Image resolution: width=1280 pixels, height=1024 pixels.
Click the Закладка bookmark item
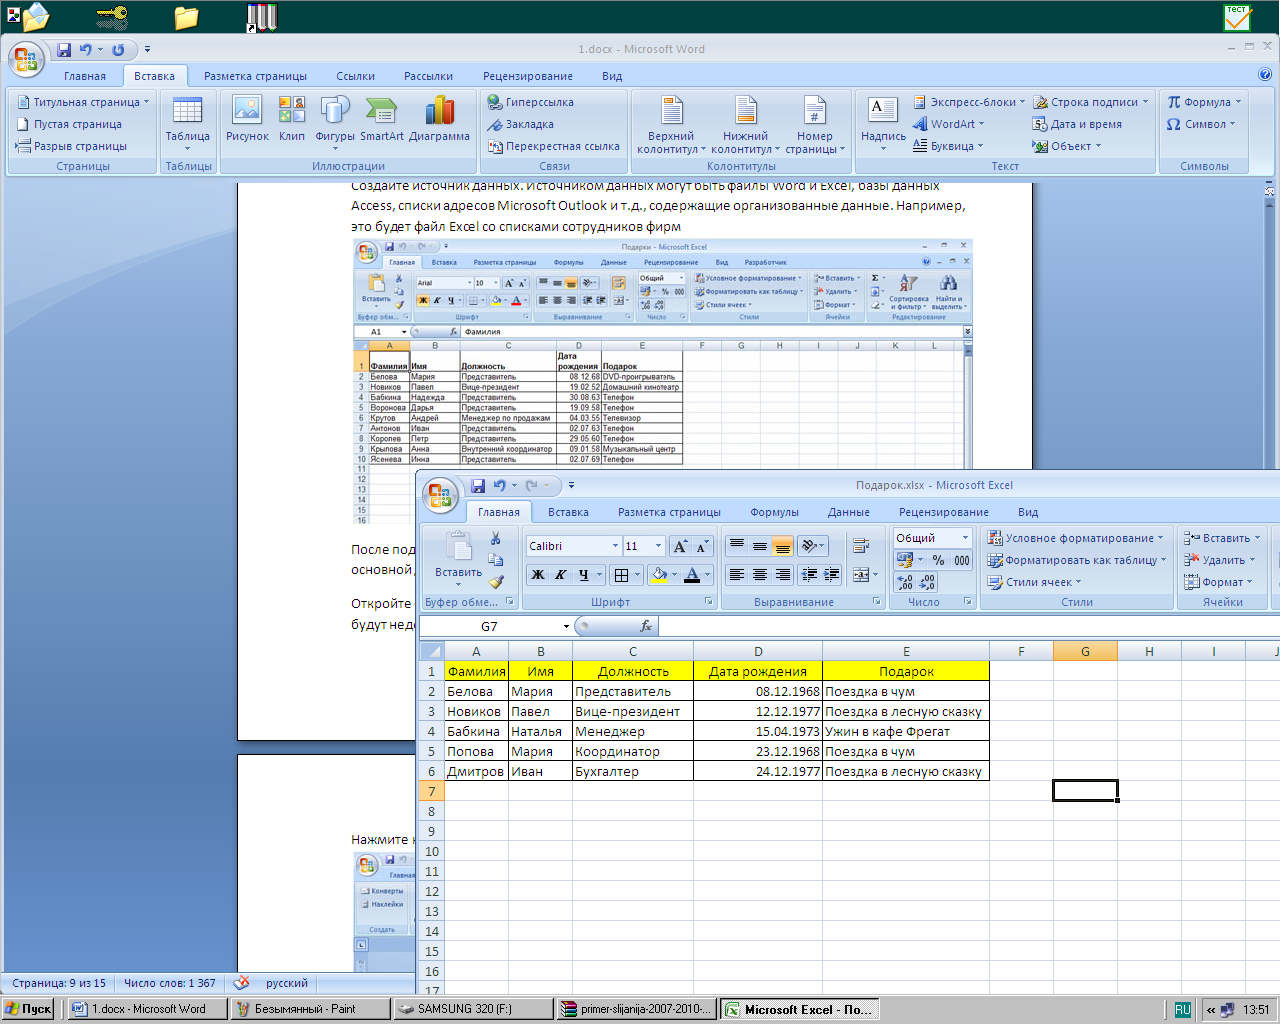[x=520, y=124]
